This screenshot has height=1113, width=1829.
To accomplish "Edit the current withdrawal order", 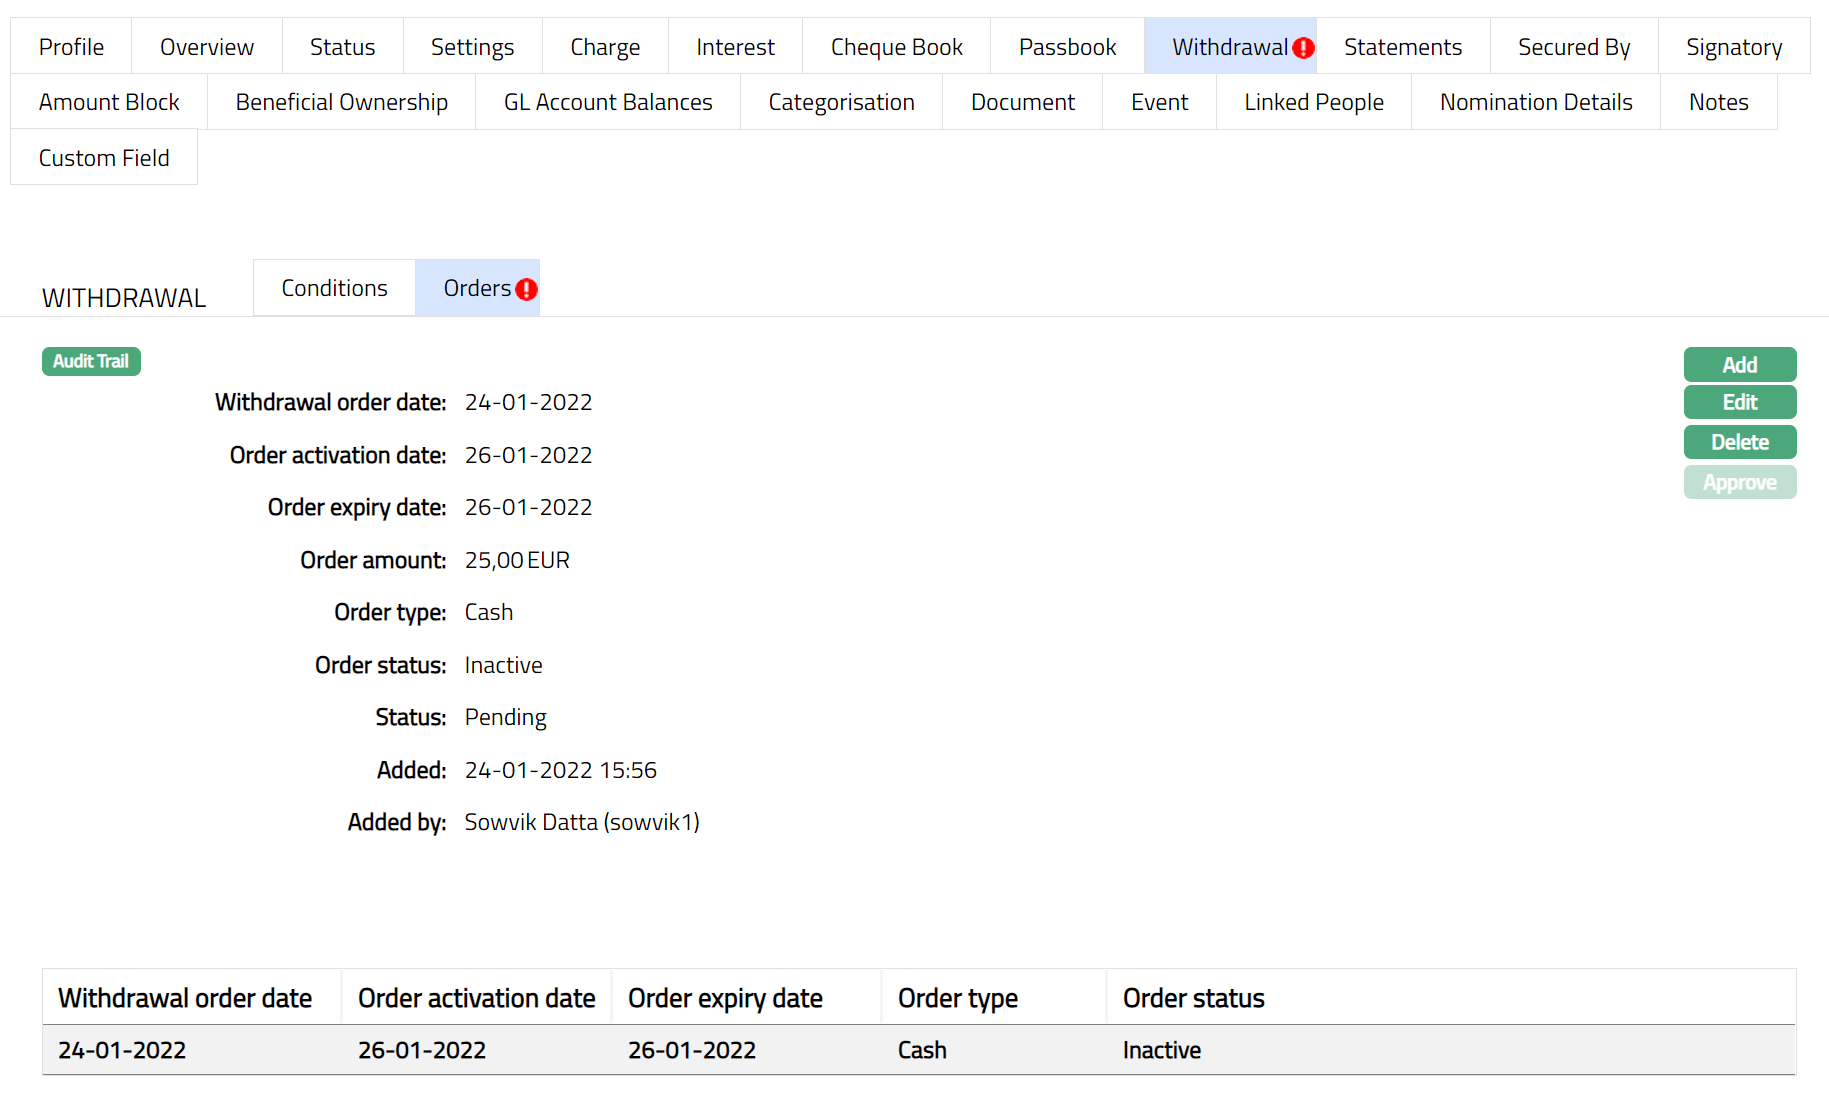I will 1739,402.
